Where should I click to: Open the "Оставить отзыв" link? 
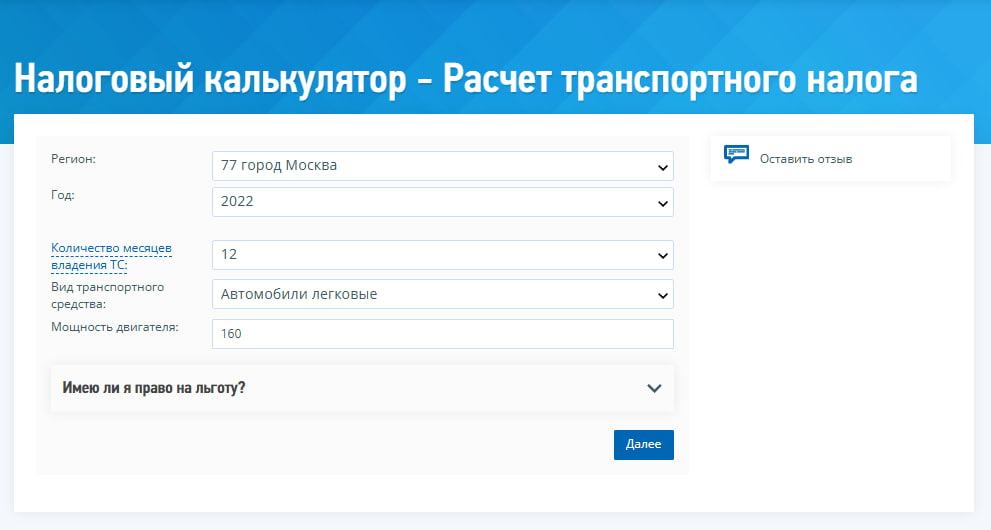(x=805, y=159)
